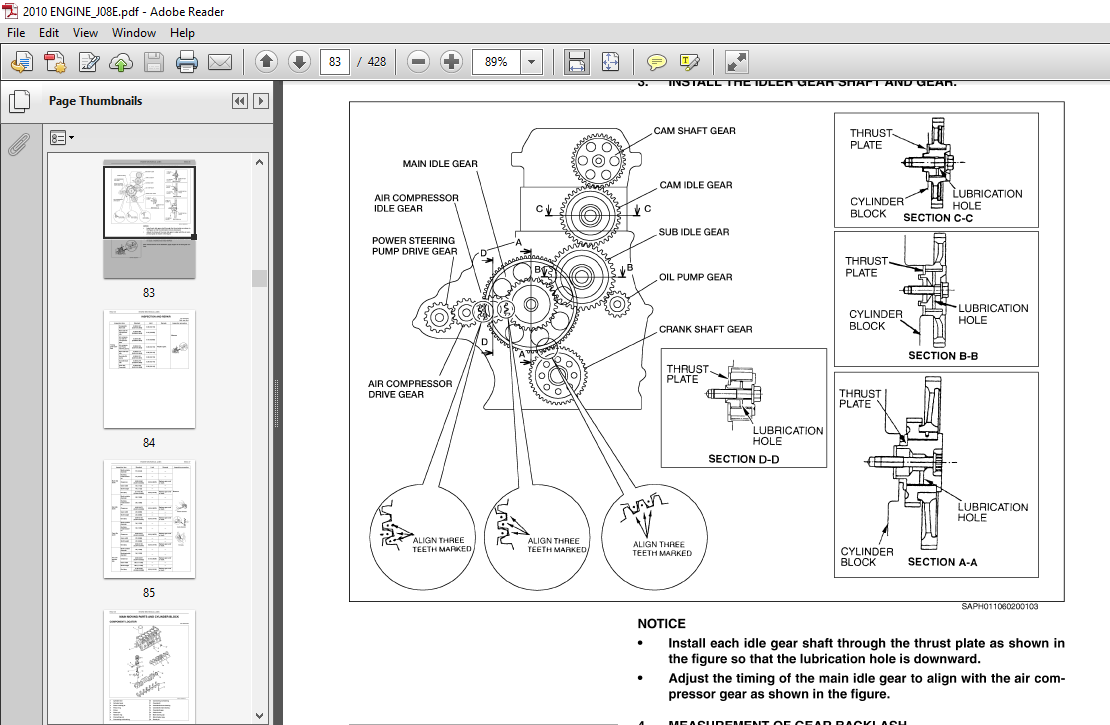The height and width of the screenshot is (725, 1110).
Task: Zoom out with the minus button
Action: pos(418,62)
